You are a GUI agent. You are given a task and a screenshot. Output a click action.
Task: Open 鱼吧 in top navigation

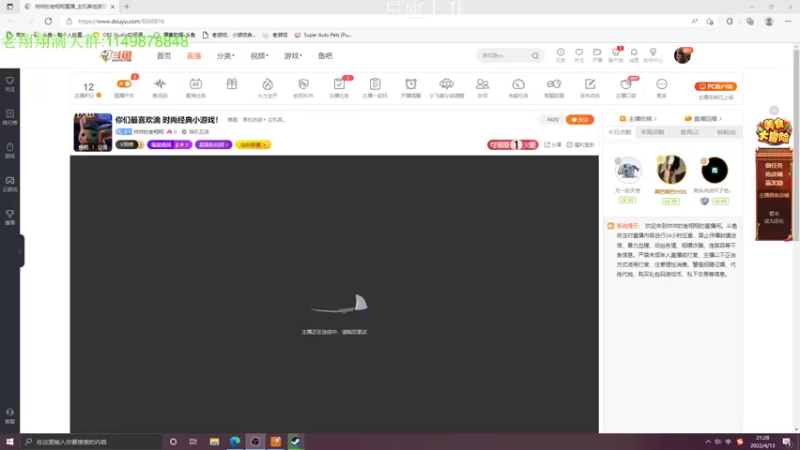click(x=325, y=56)
